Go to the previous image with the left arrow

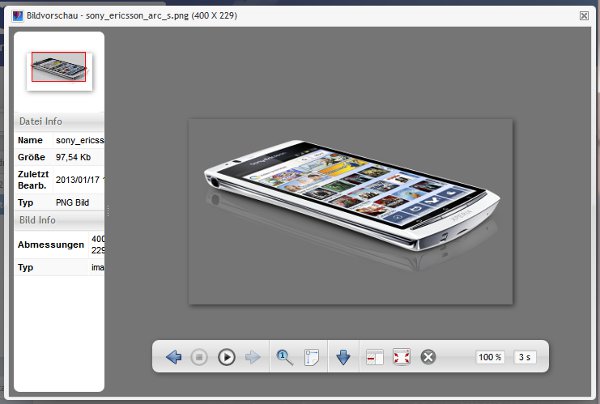[x=174, y=357]
